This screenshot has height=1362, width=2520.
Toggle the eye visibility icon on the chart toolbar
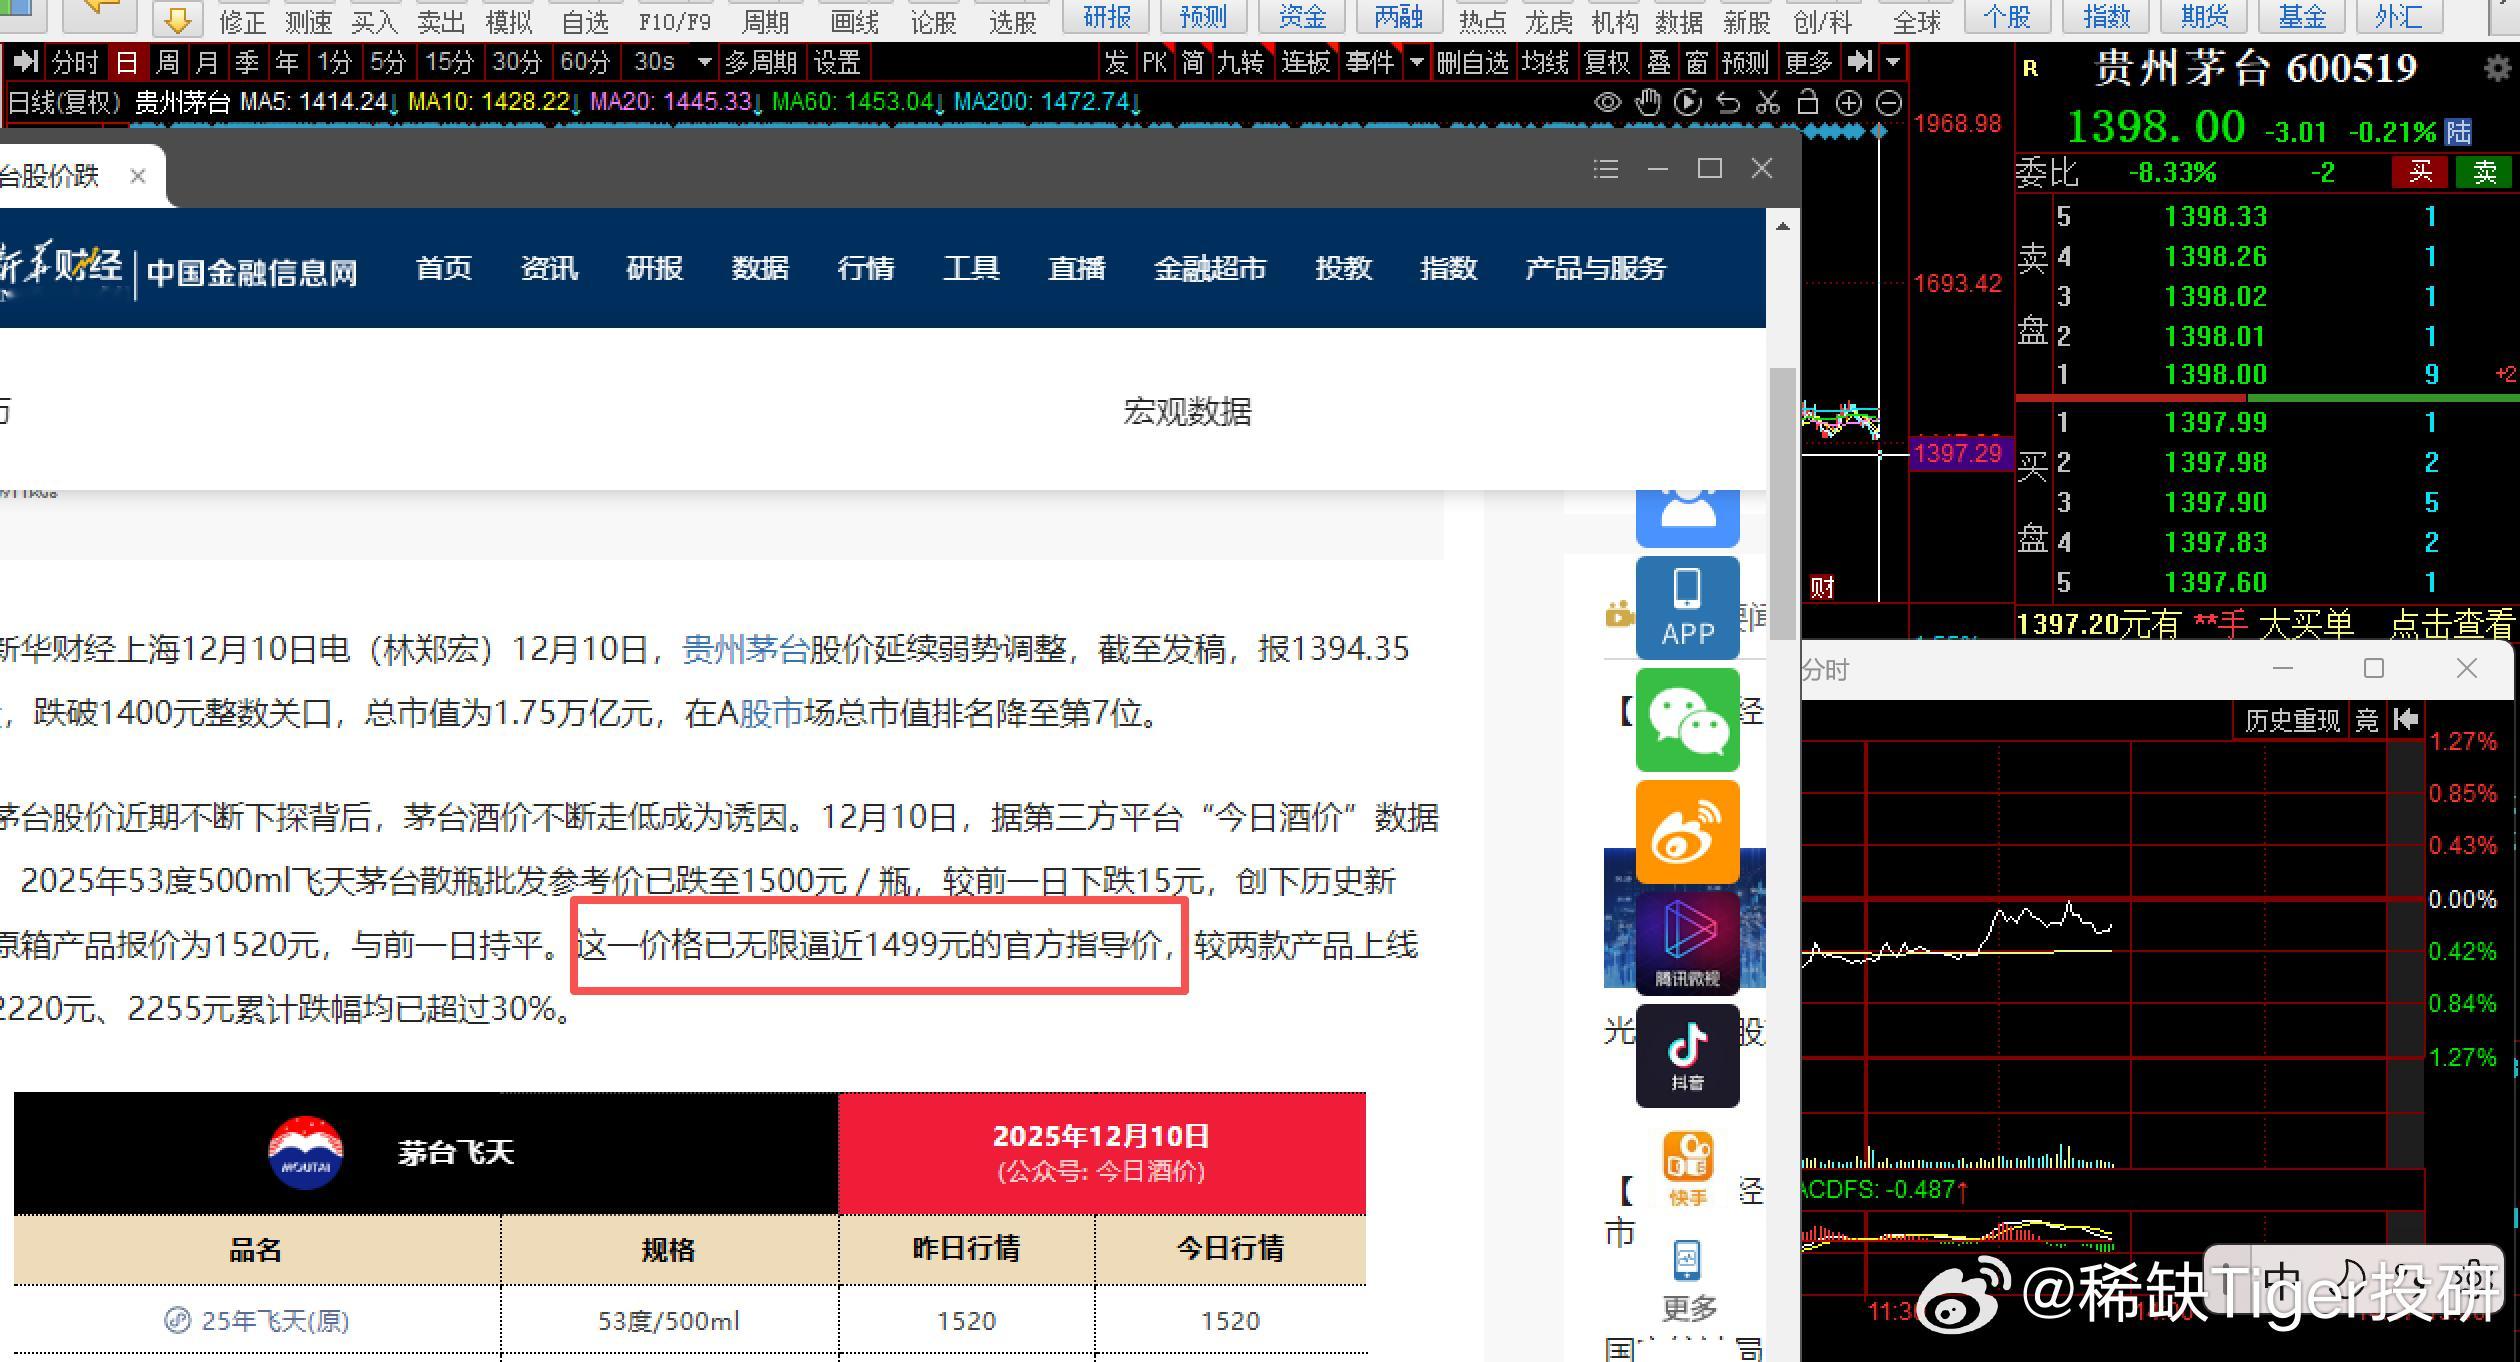1608,101
